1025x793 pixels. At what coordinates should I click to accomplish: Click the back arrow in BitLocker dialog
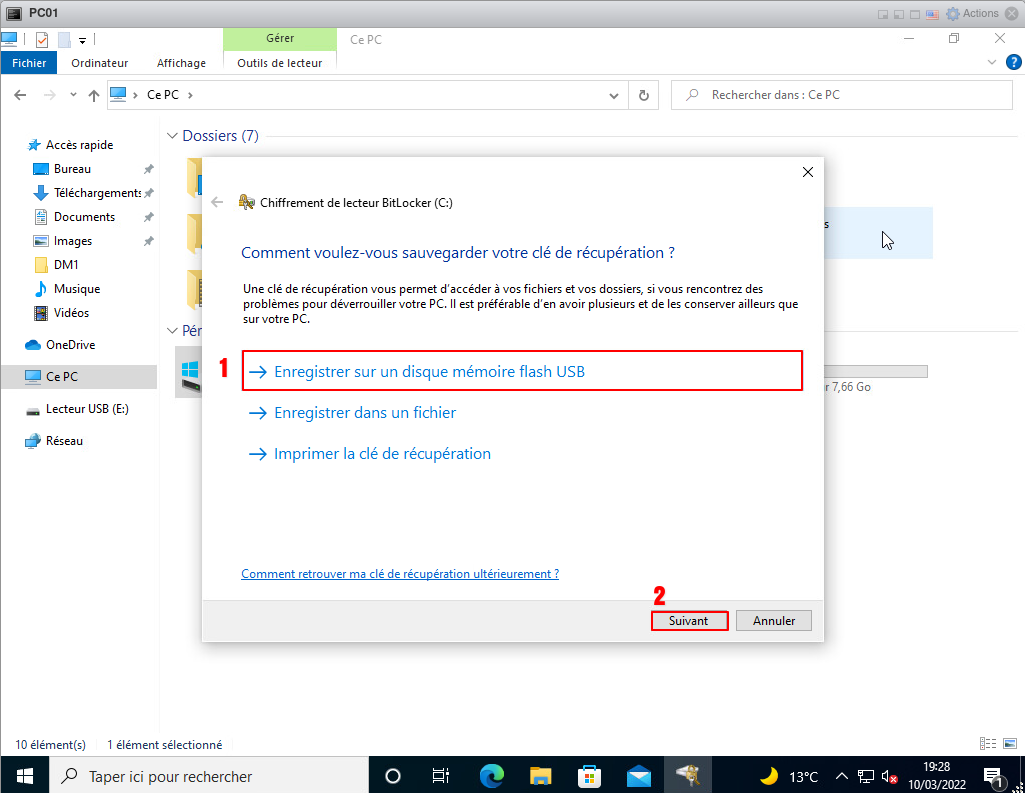click(217, 201)
